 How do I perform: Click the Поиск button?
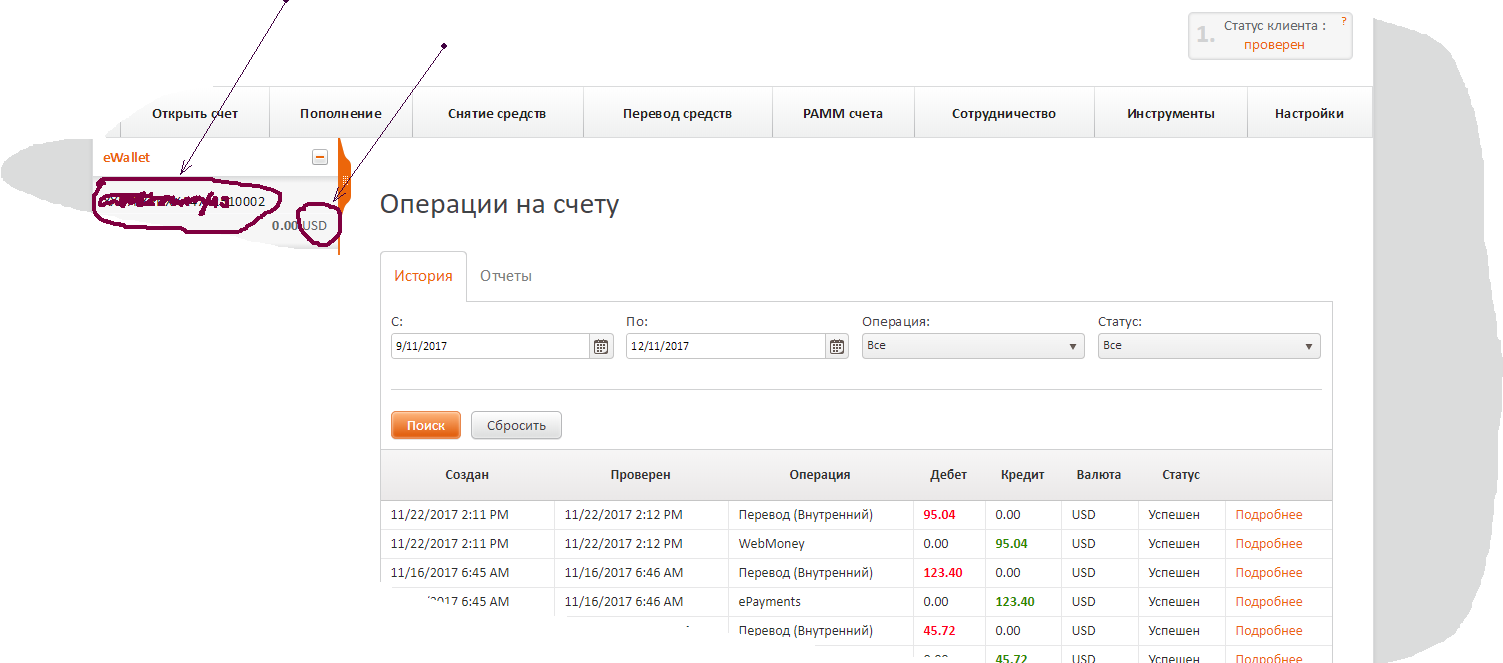point(425,425)
